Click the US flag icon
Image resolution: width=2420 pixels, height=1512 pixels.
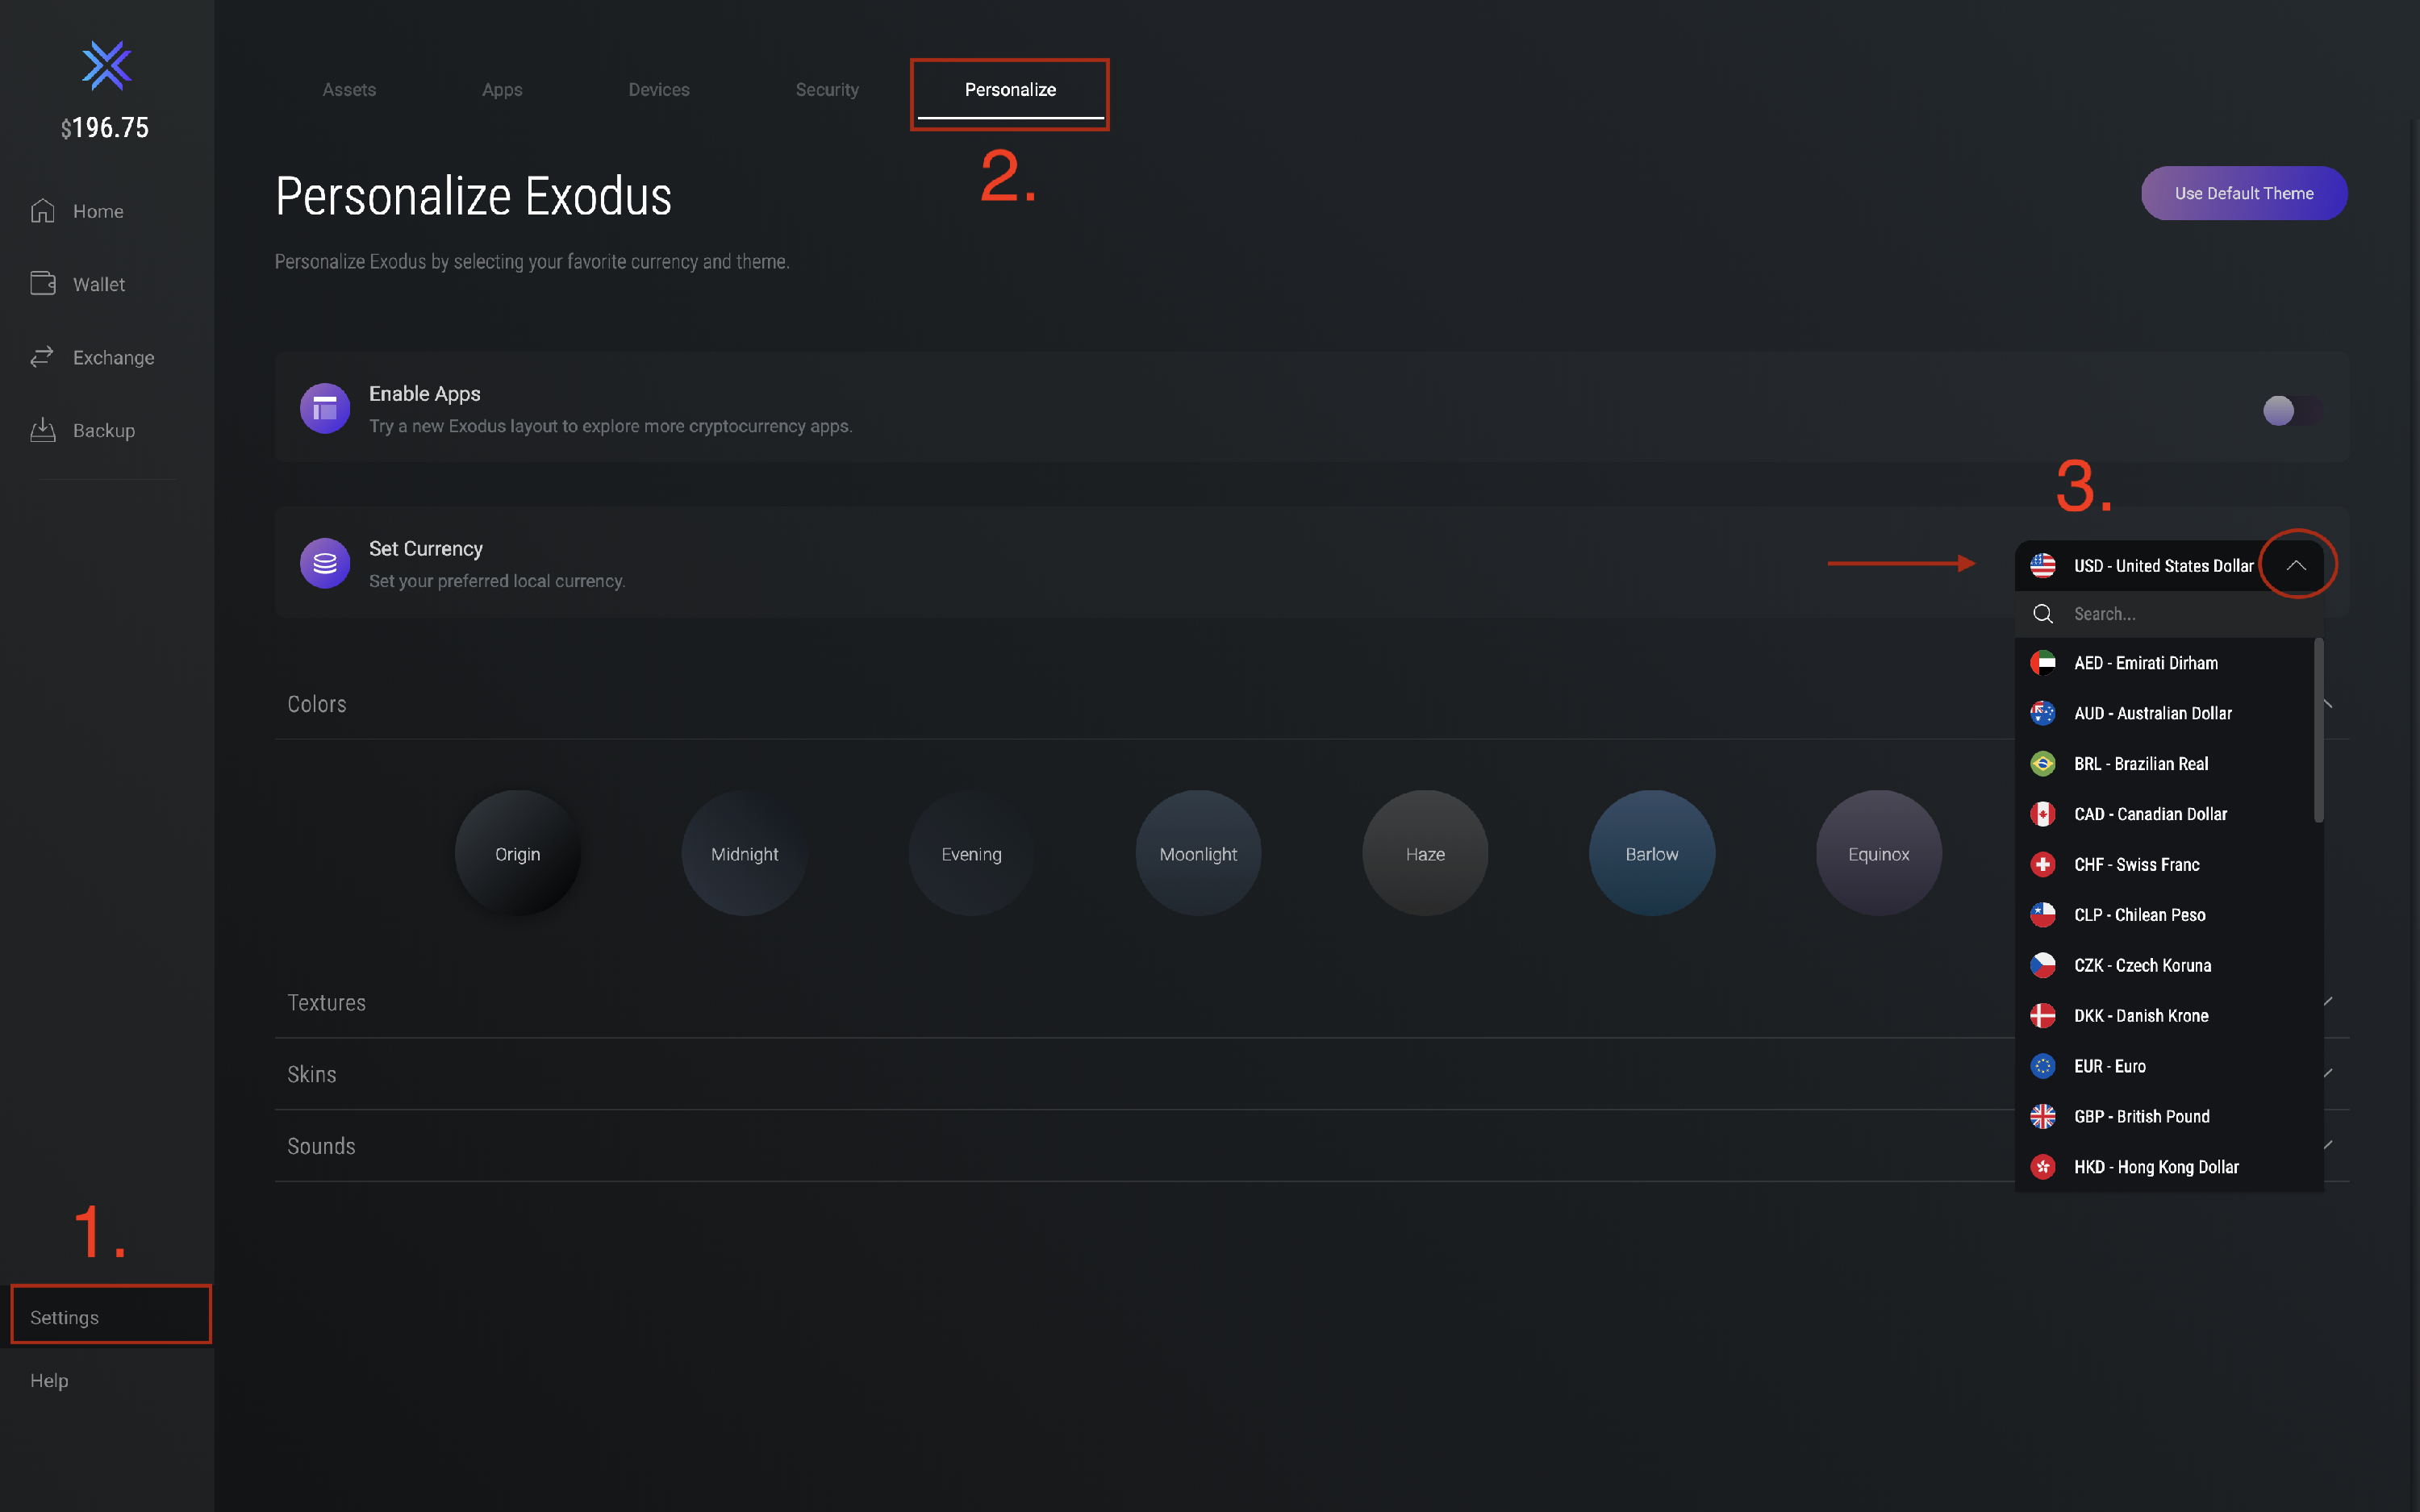coord(2043,565)
